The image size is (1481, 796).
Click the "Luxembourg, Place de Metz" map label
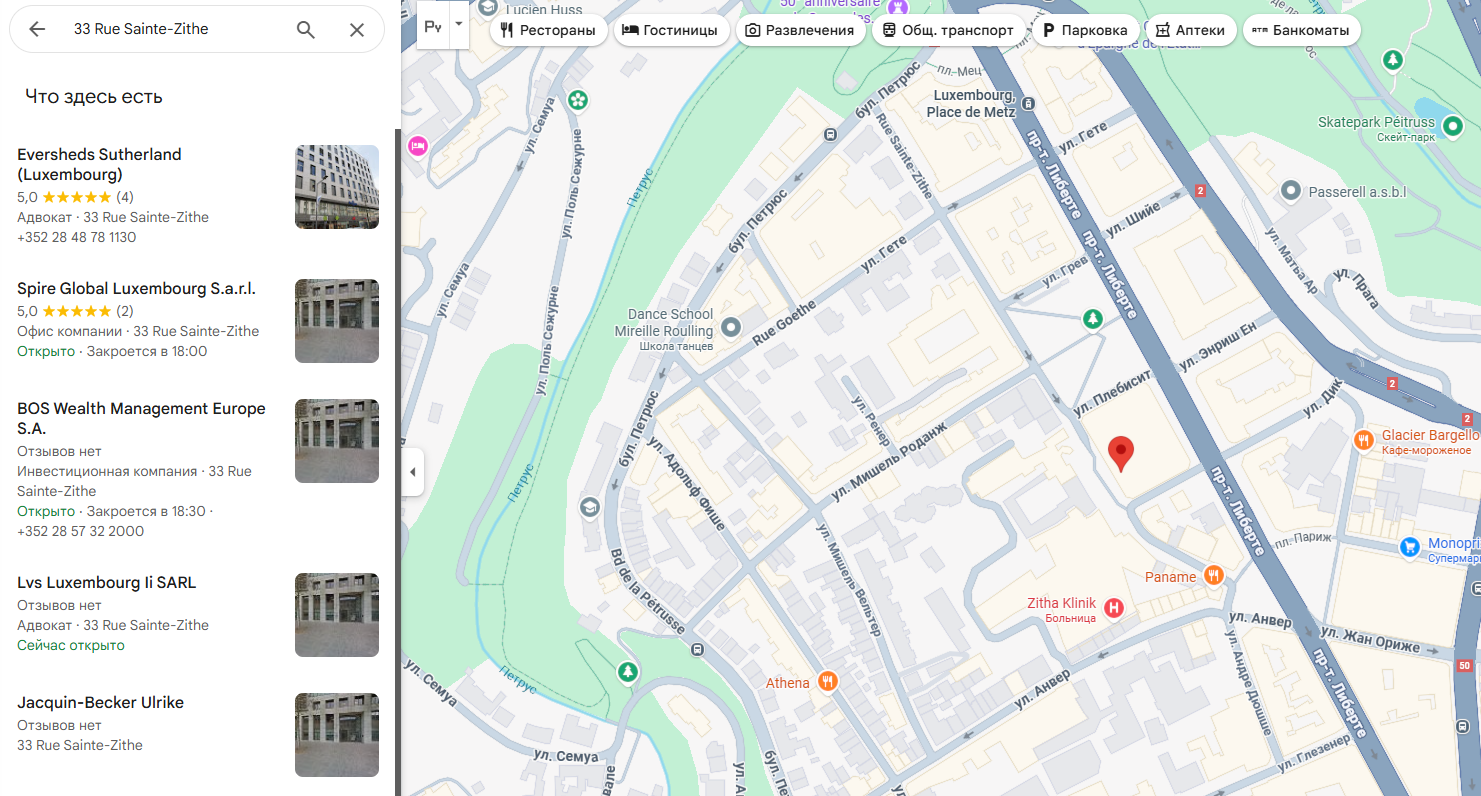(x=972, y=104)
